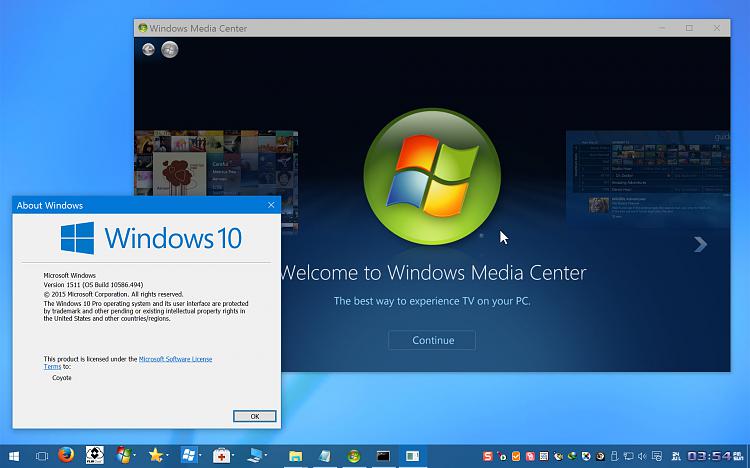
Task: Click the blue-red shield tray icon
Action: click(x=586, y=457)
